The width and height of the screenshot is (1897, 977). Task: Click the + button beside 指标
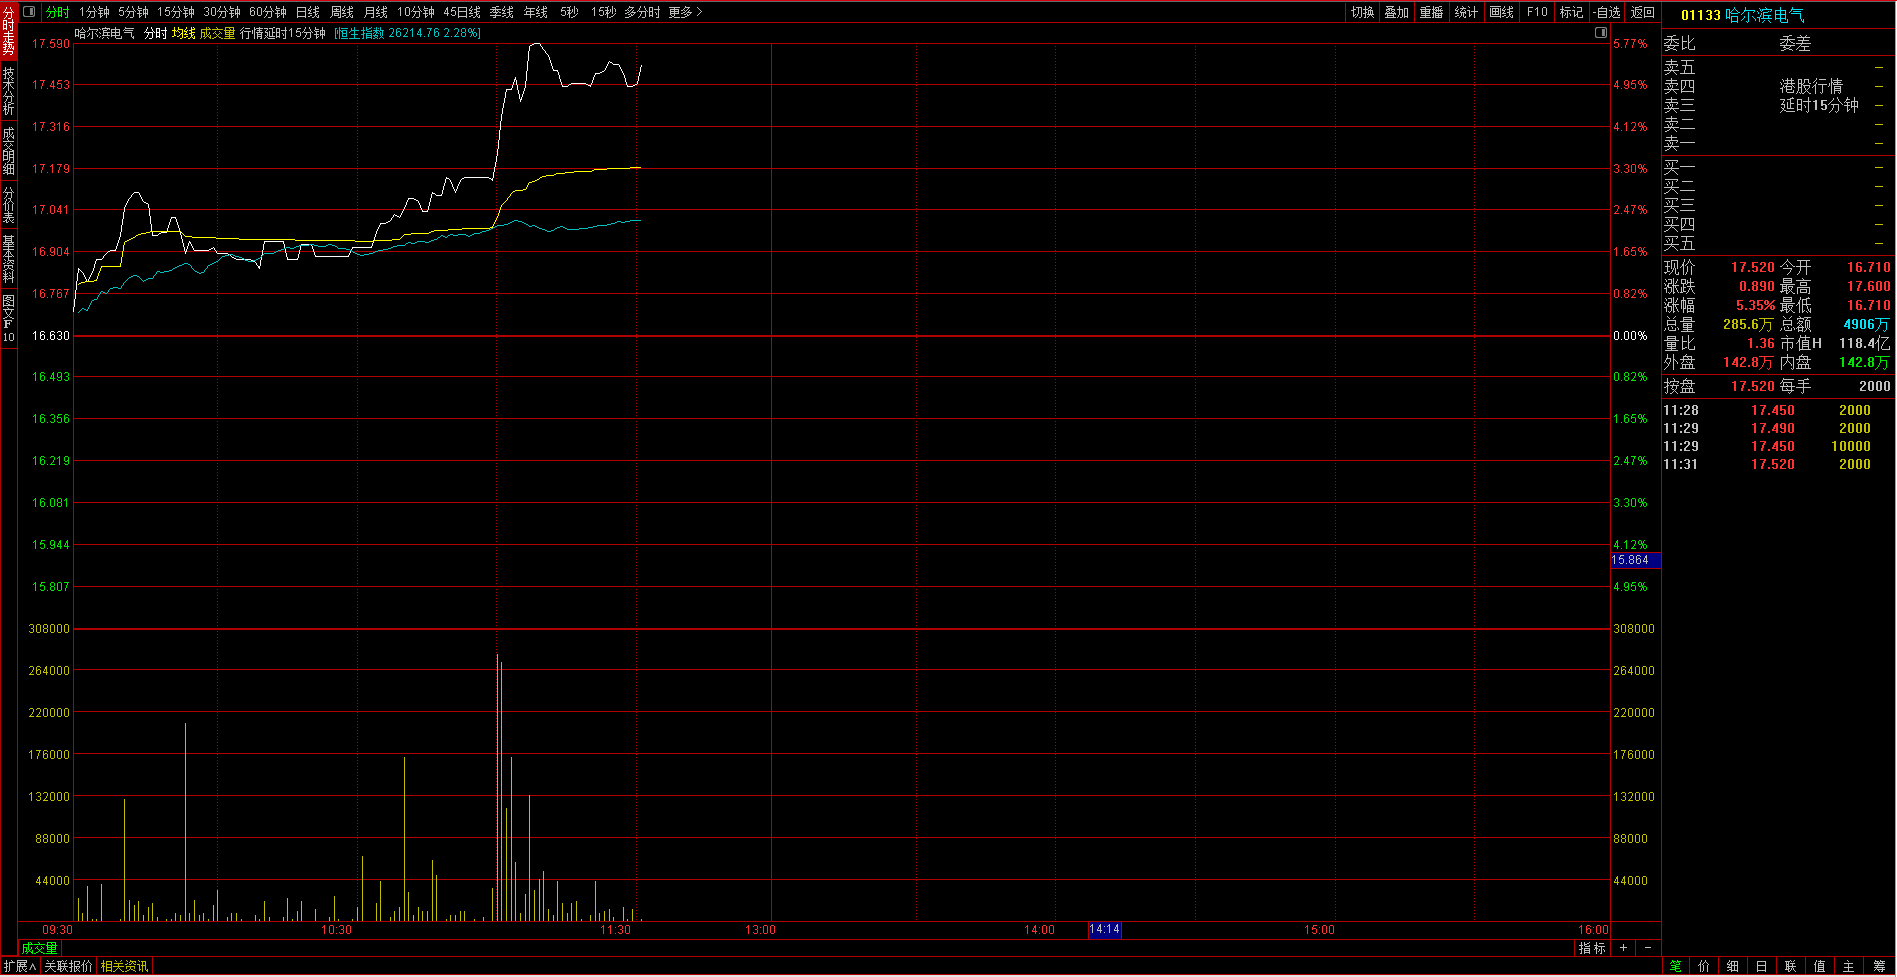pyautogui.click(x=1623, y=948)
